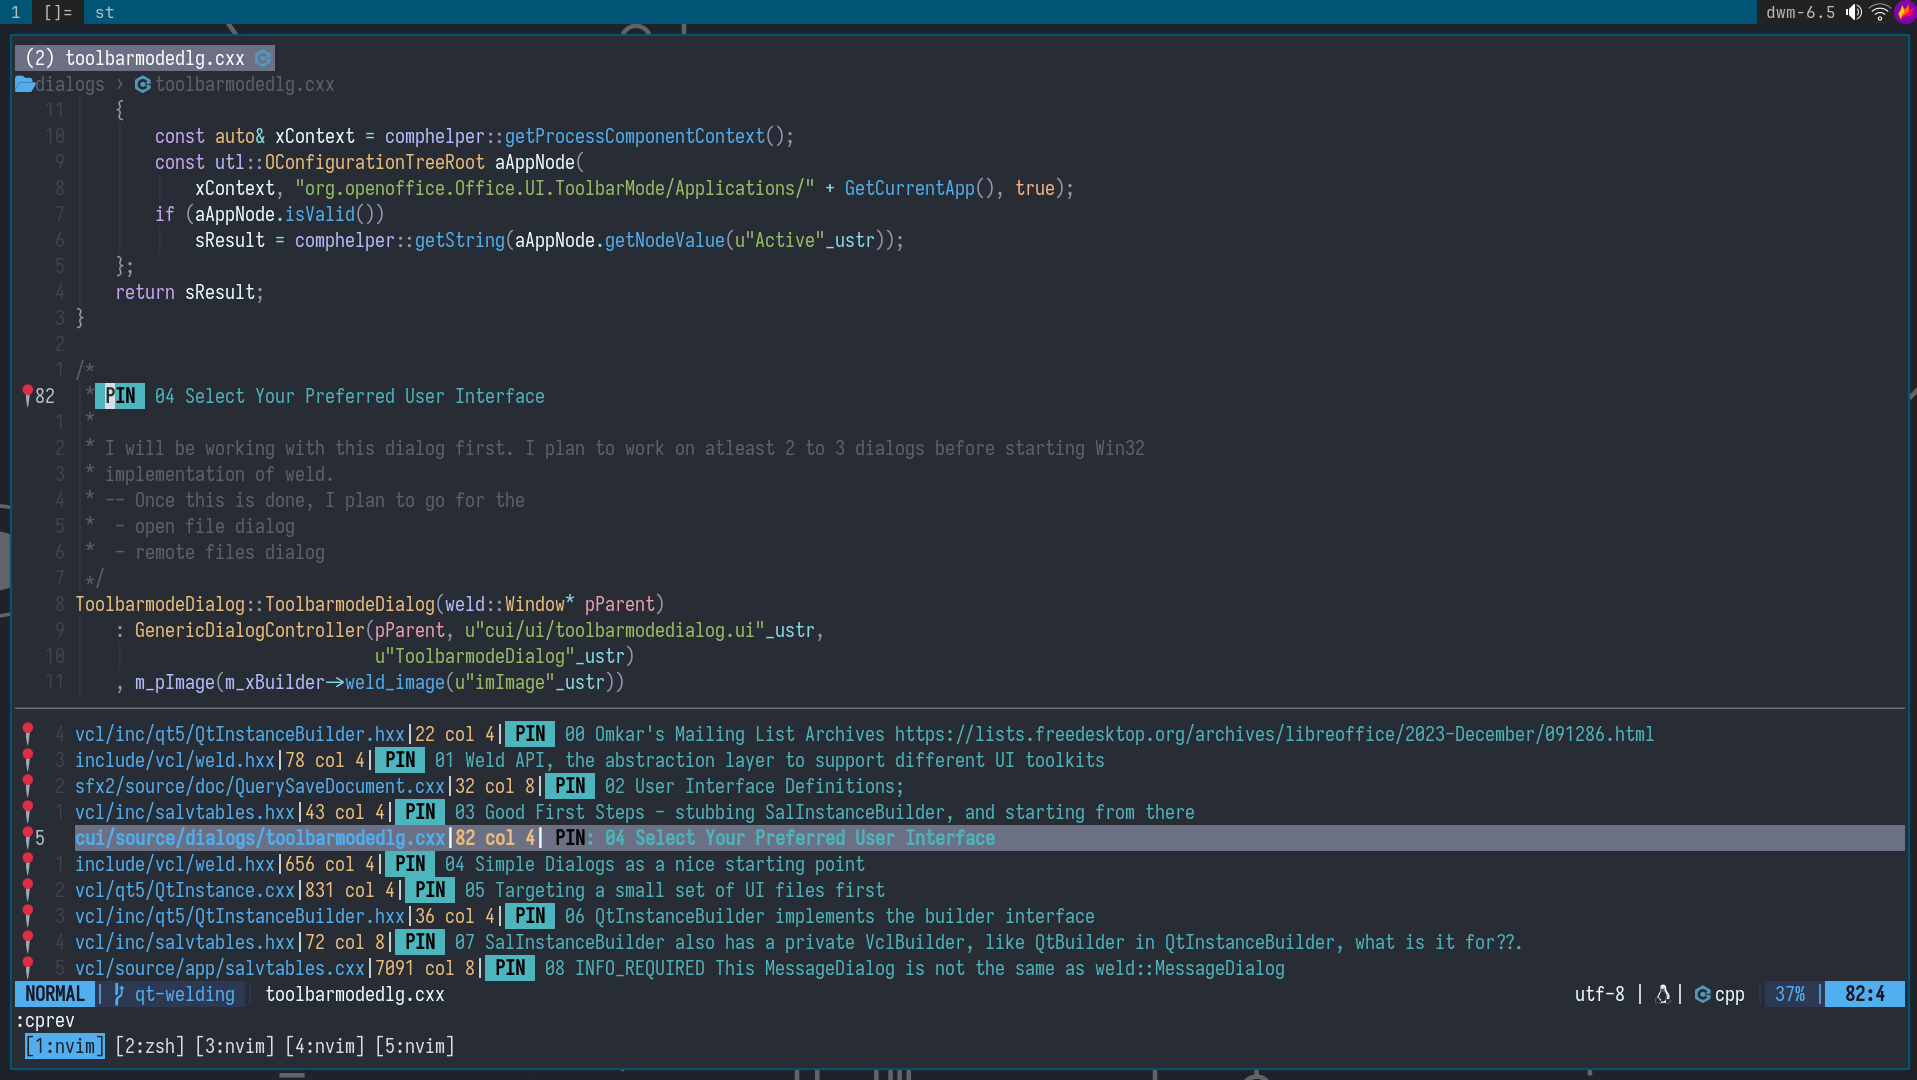The height and width of the screenshot is (1080, 1917).
Task: Click pin marker for QtInstanceBuilder.hxx line 36 entry
Action: [28, 916]
